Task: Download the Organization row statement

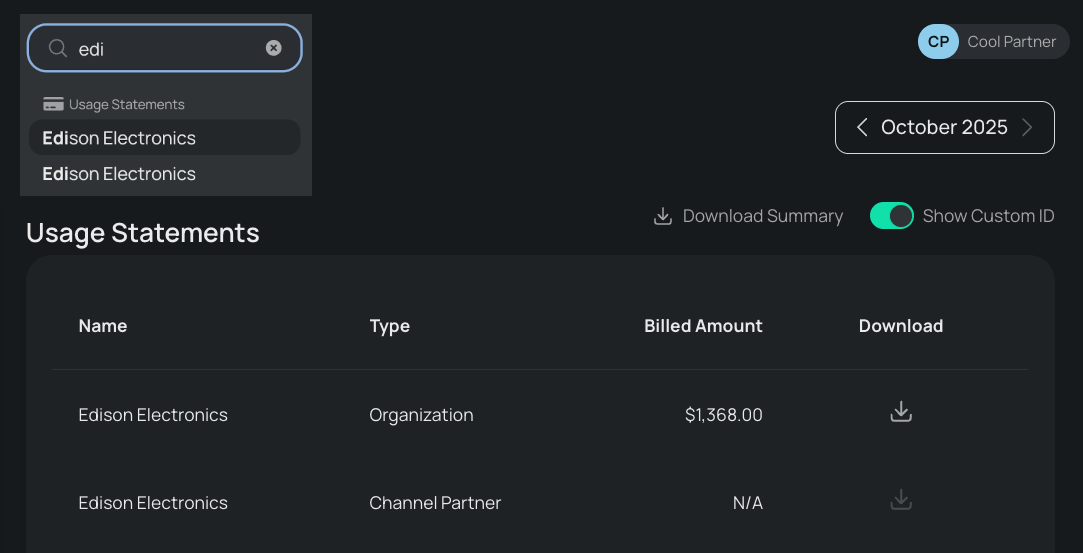Action: [901, 411]
